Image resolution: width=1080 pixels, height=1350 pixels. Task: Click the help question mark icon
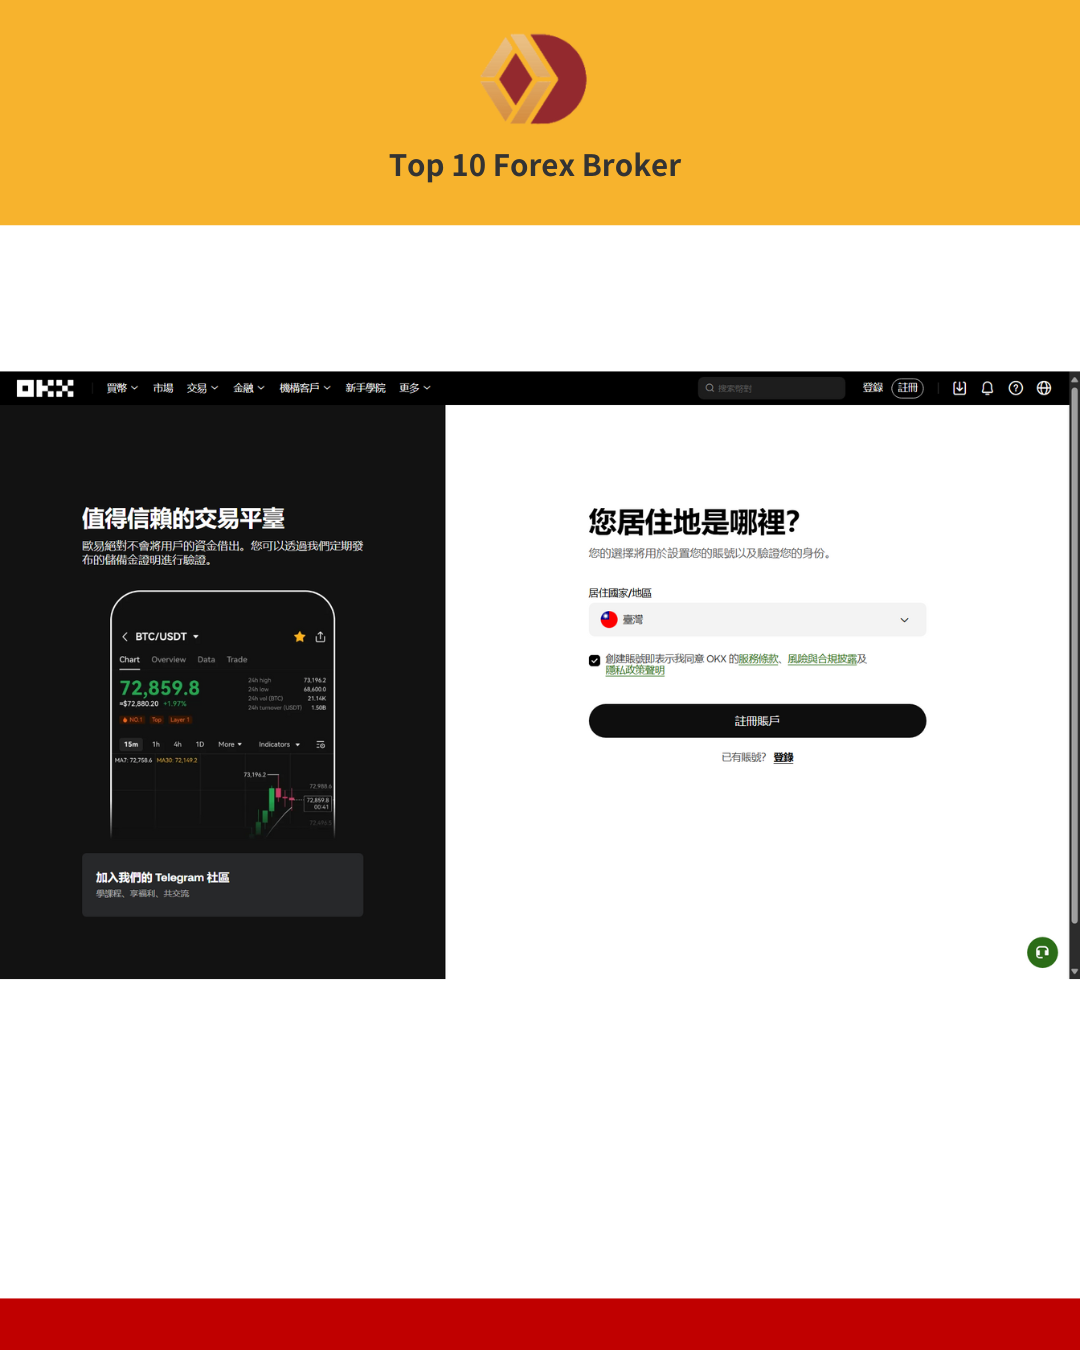point(1015,388)
